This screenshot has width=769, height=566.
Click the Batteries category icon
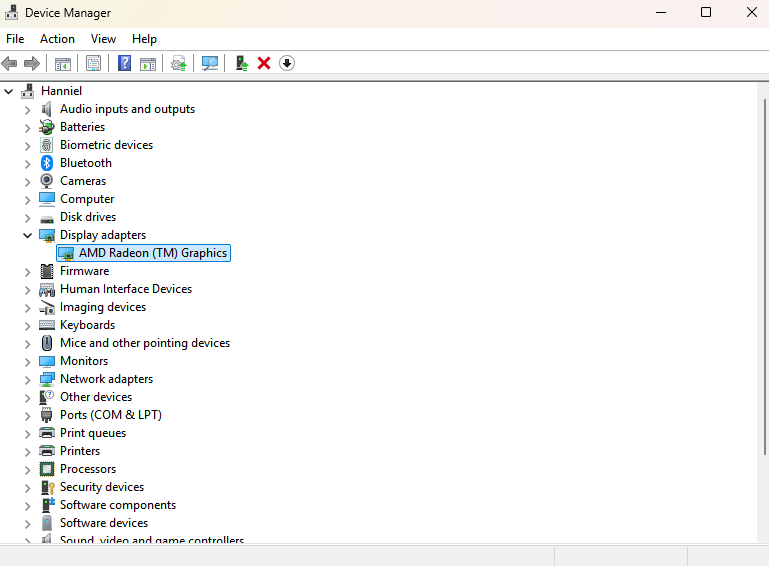click(47, 127)
